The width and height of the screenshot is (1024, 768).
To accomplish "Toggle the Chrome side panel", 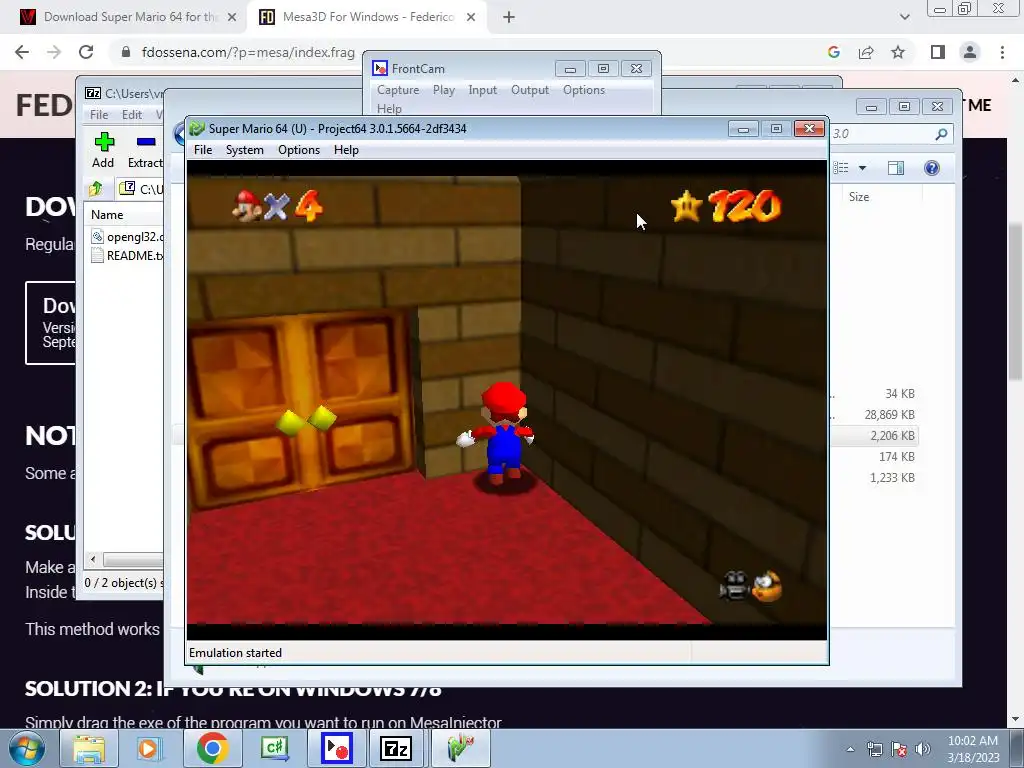I will (x=938, y=52).
